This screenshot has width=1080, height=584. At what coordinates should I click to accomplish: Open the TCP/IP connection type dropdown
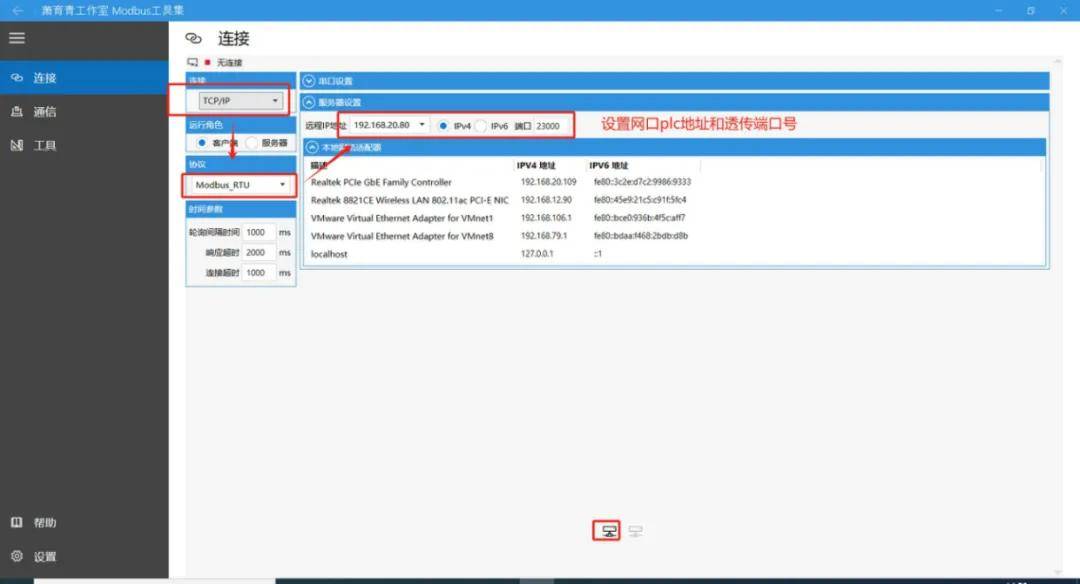pos(239,101)
